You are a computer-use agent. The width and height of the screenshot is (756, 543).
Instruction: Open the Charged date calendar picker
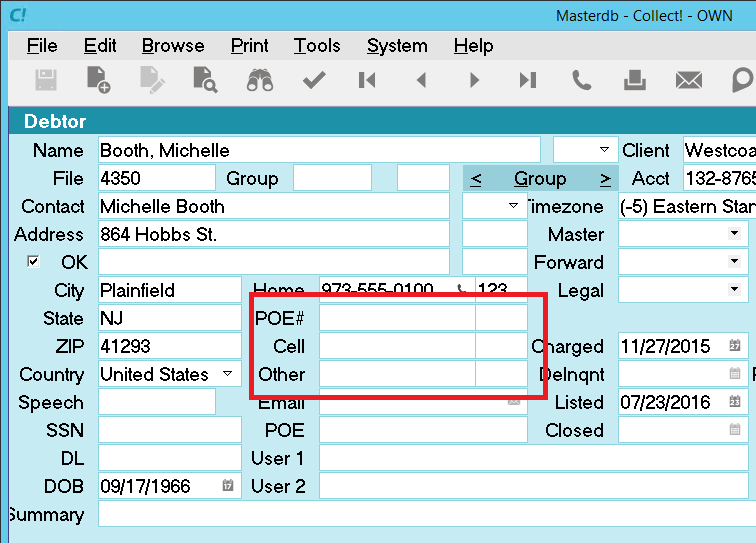pos(734,346)
